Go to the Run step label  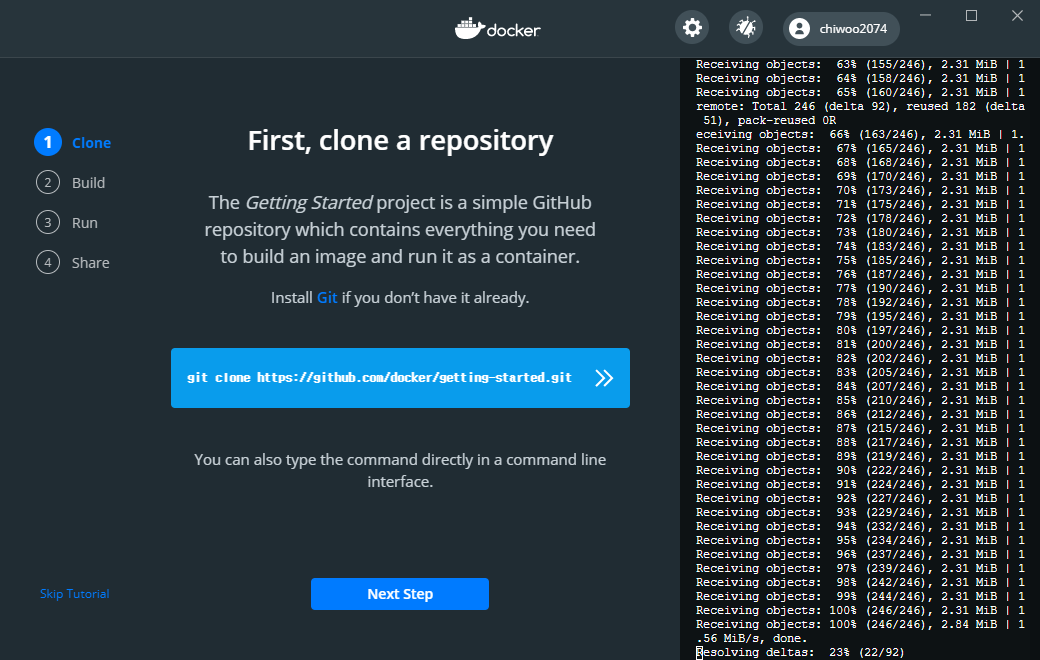tap(85, 223)
